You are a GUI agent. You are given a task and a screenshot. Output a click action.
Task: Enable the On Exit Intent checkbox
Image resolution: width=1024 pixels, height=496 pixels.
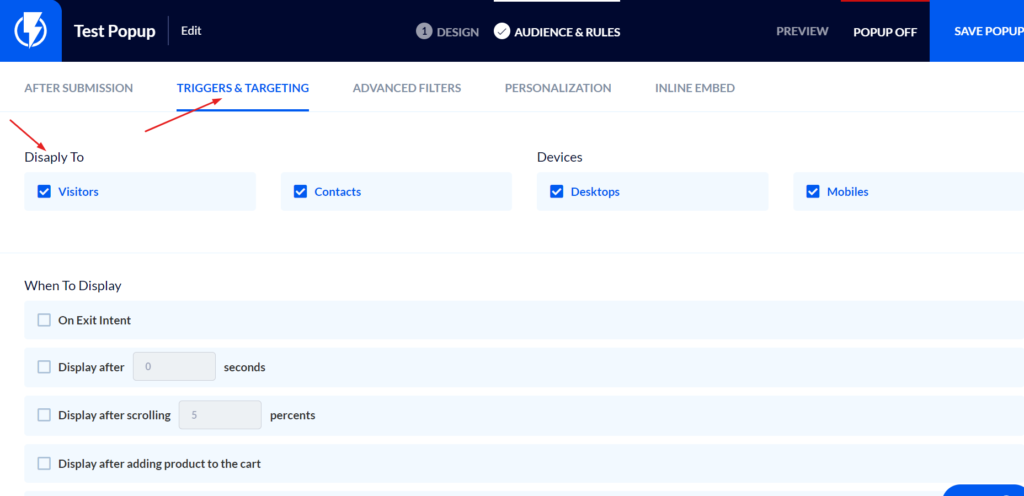tap(44, 320)
